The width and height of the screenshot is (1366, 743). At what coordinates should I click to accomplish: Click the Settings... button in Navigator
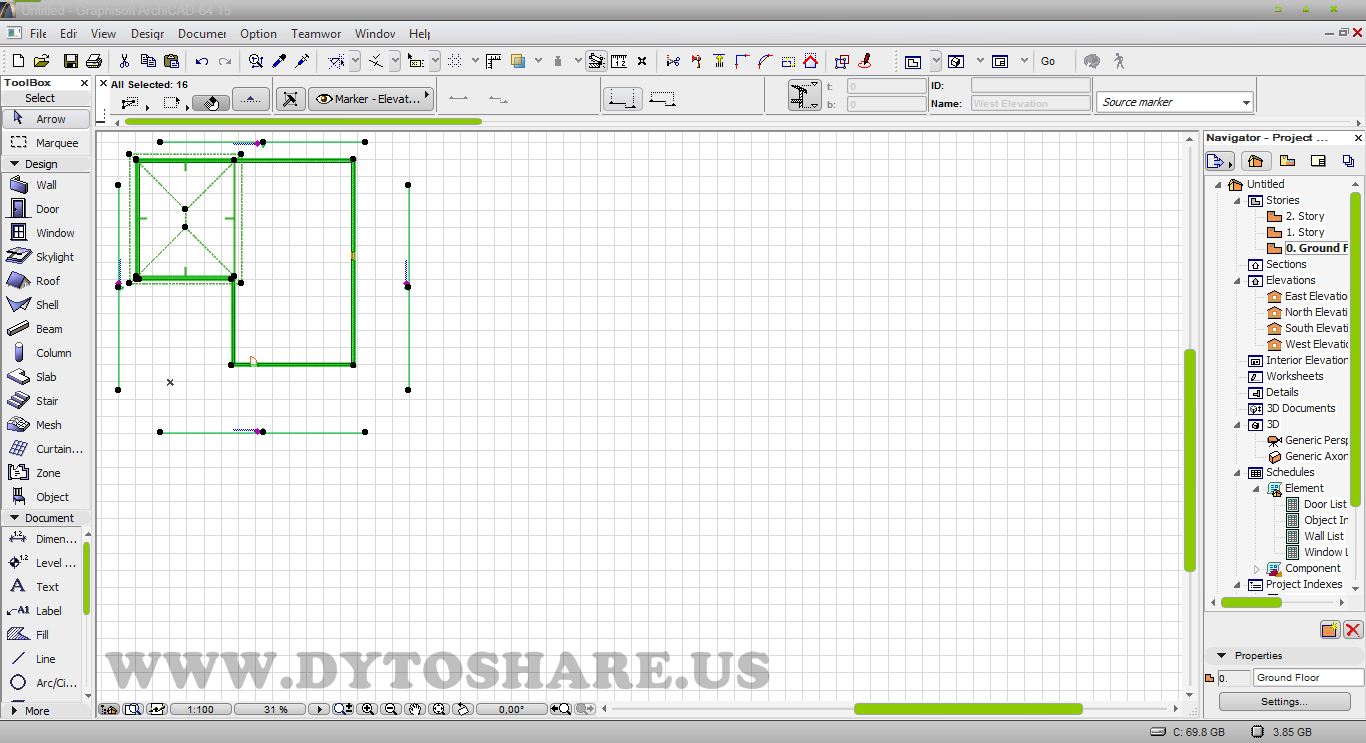point(1283,701)
